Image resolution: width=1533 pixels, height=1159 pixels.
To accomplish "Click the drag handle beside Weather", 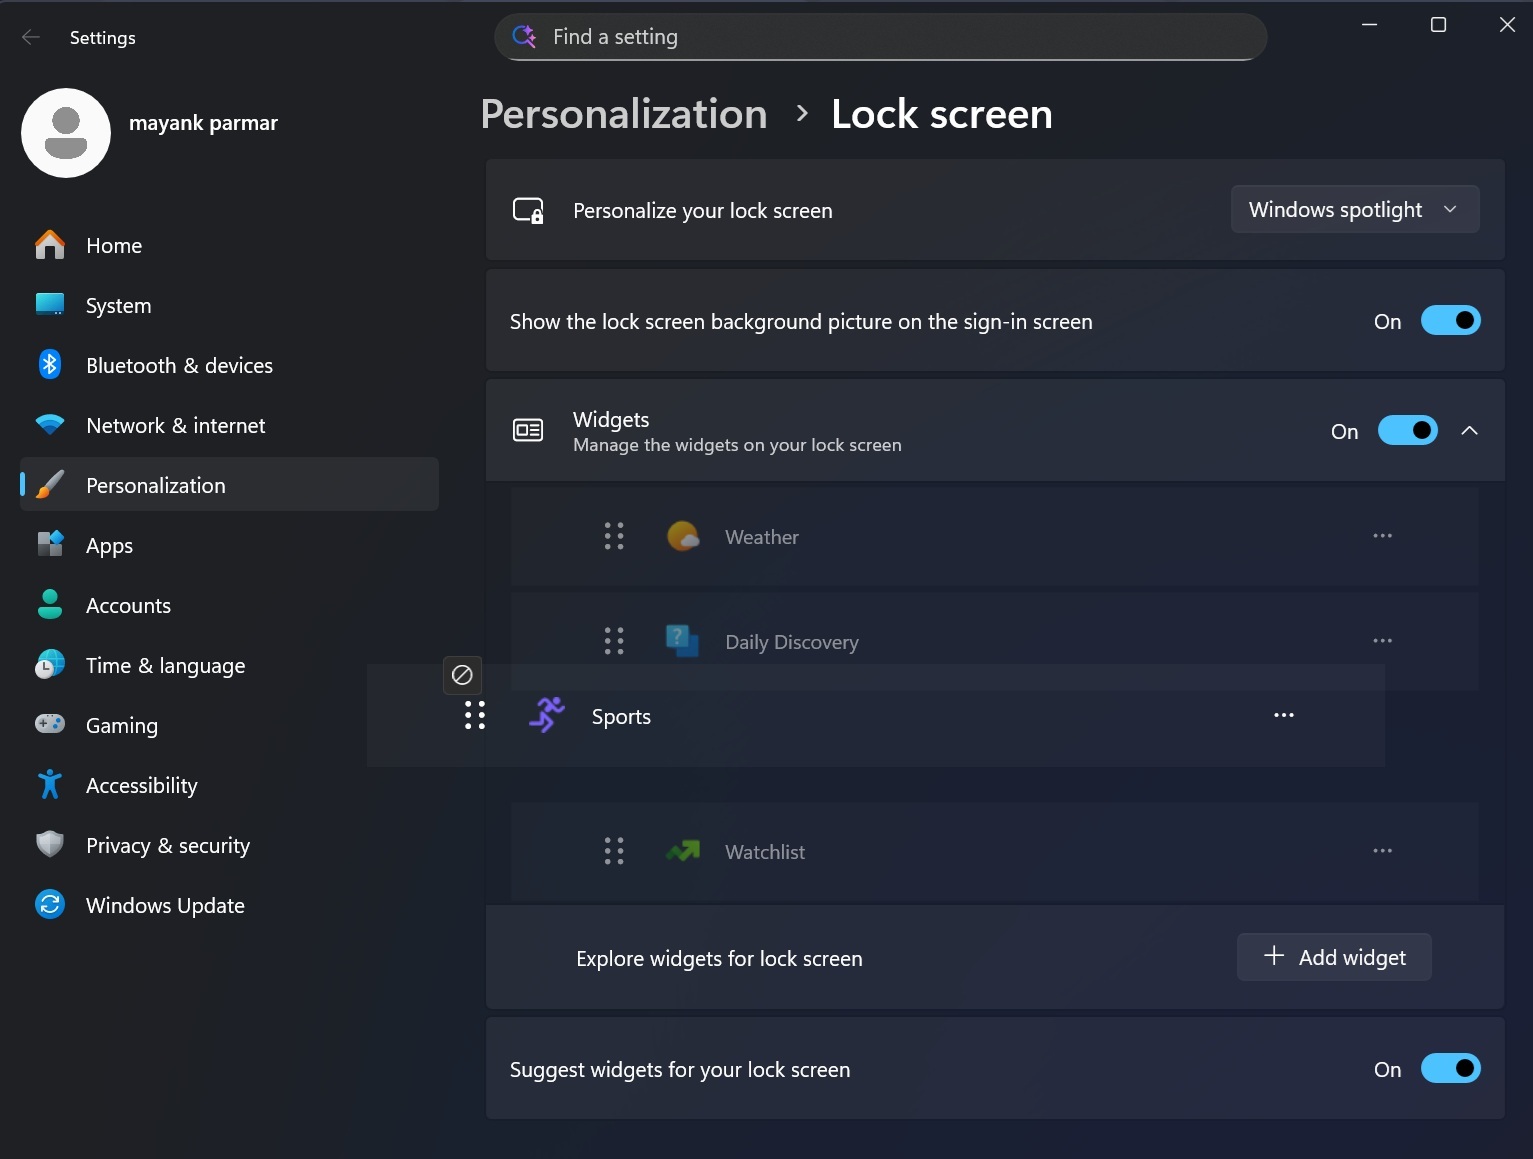I will (614, 536).
